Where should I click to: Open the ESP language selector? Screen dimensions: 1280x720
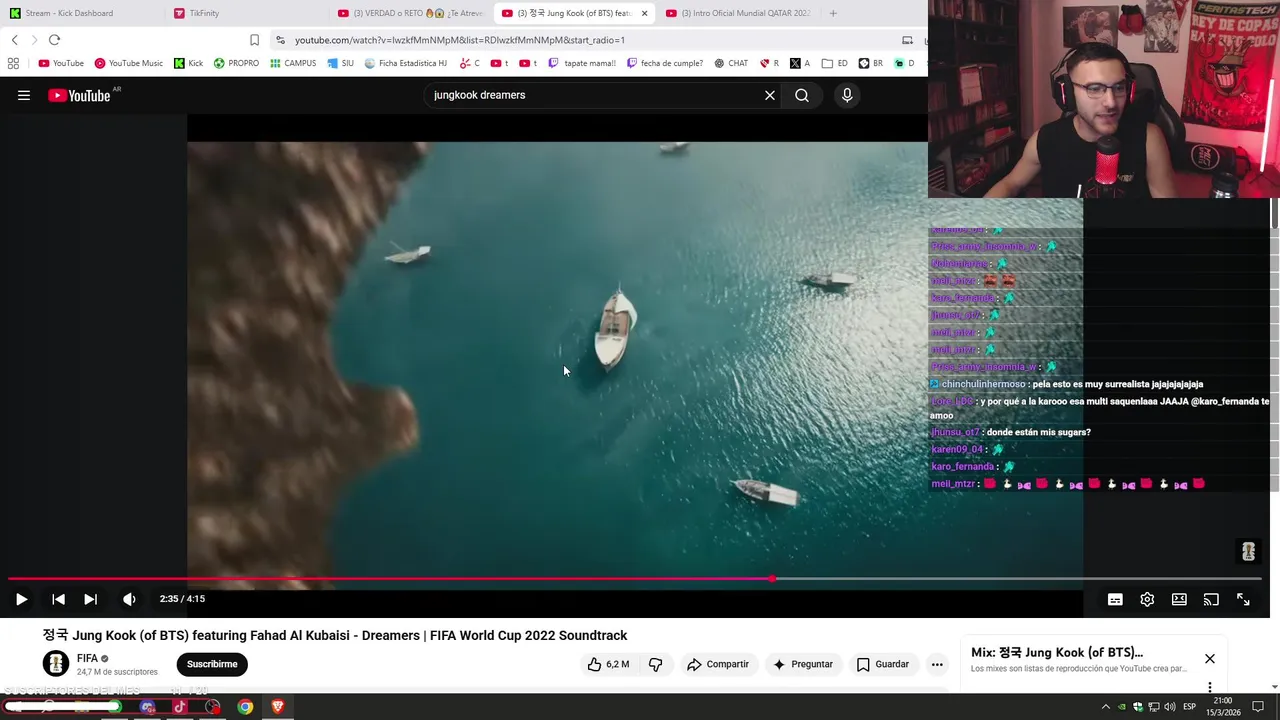1189,707
